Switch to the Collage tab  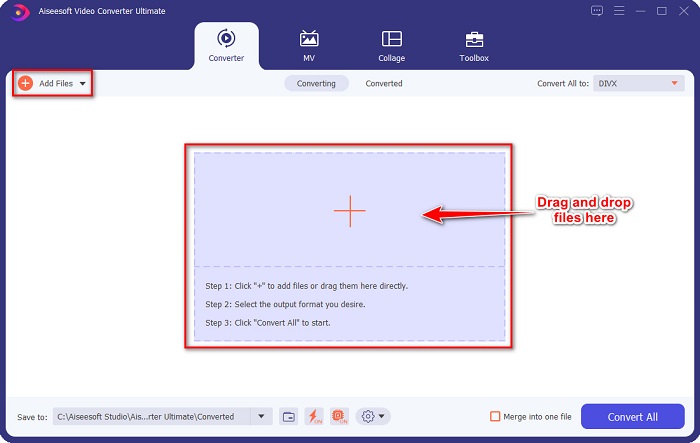[x=392, y=46]
